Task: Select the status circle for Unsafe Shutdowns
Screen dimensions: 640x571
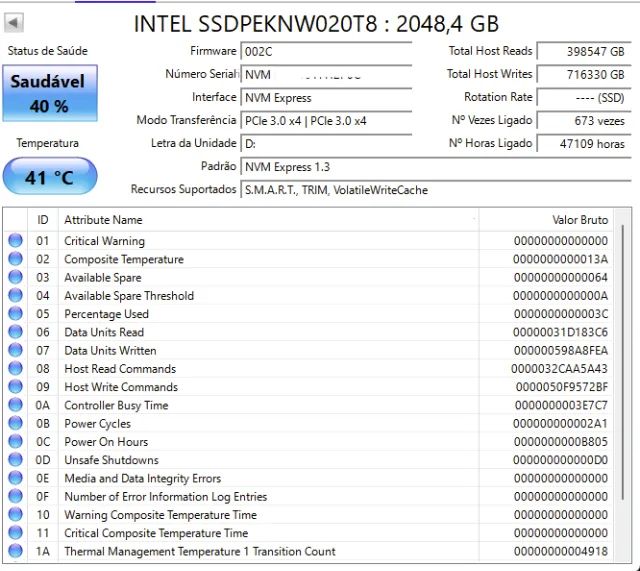Action: point(16,460)
